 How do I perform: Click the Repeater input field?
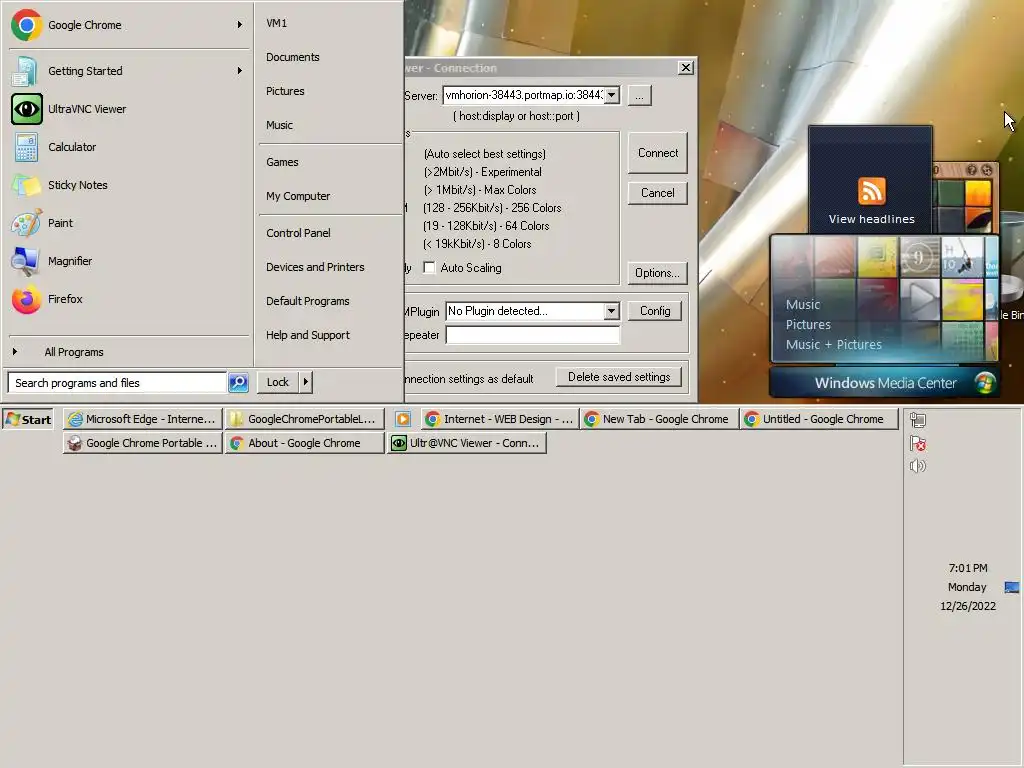pos(532,335)
